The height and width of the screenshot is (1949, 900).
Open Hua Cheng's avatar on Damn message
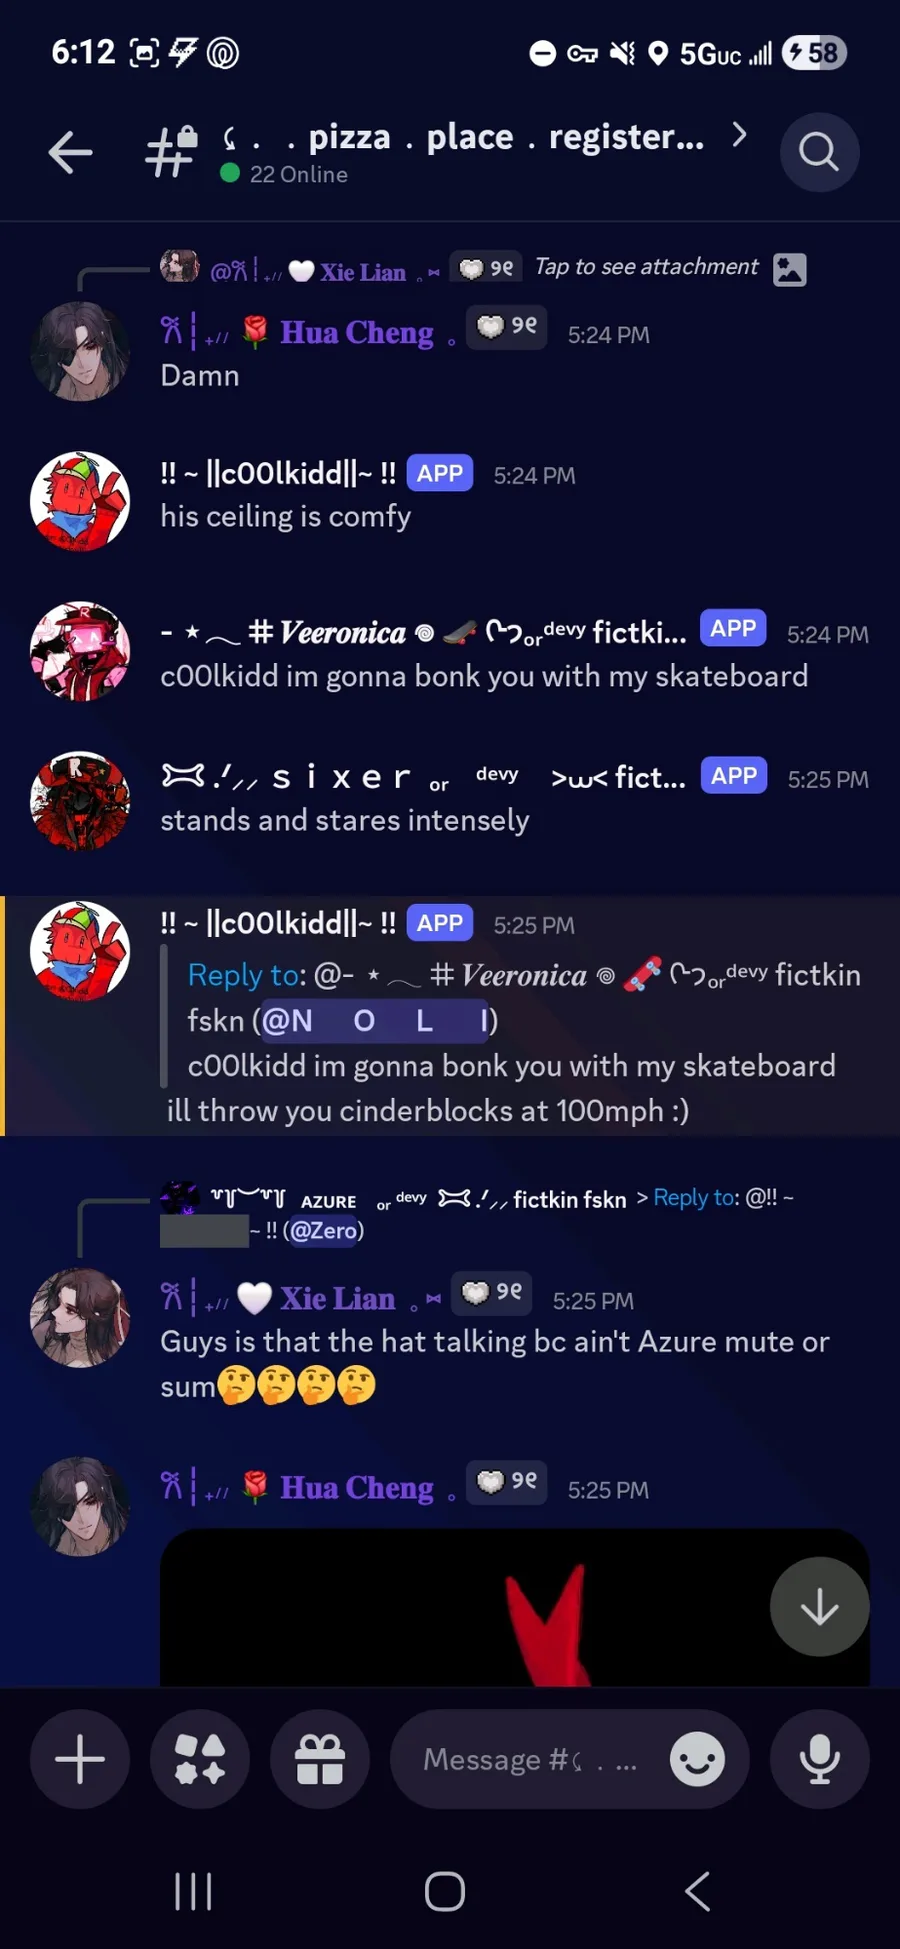[80, 351]
